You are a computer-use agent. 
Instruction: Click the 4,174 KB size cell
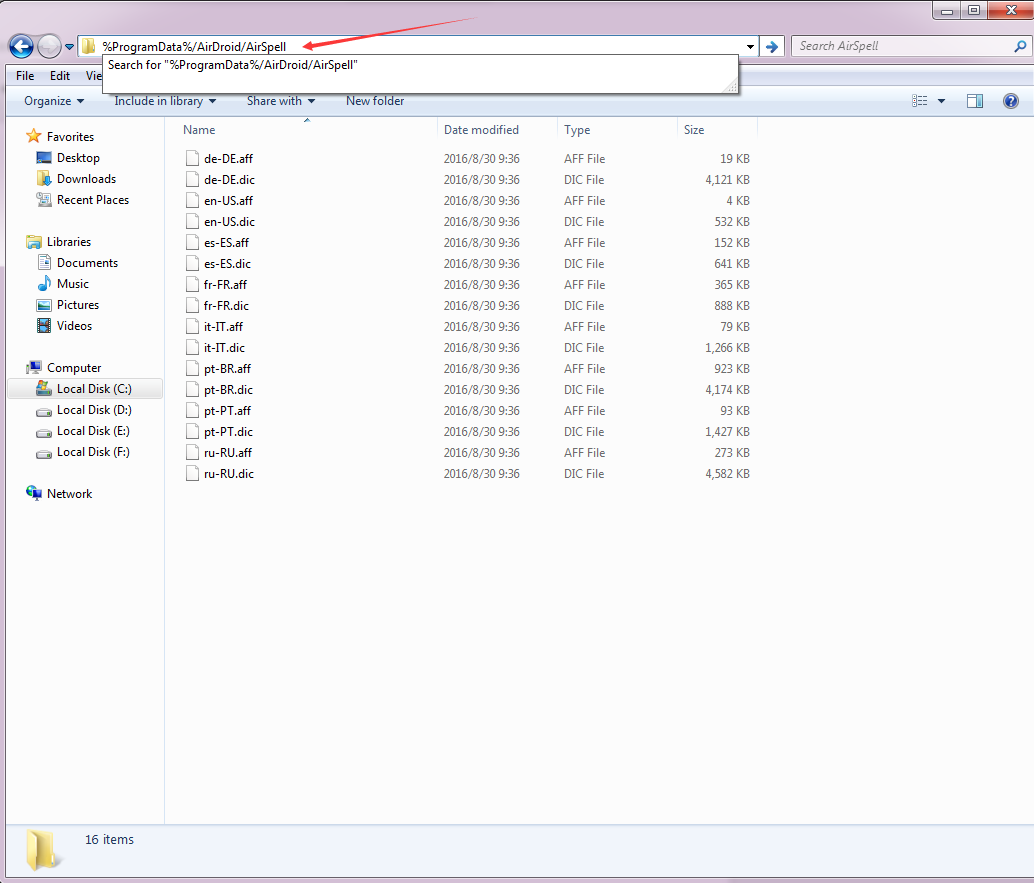(727, 390)
